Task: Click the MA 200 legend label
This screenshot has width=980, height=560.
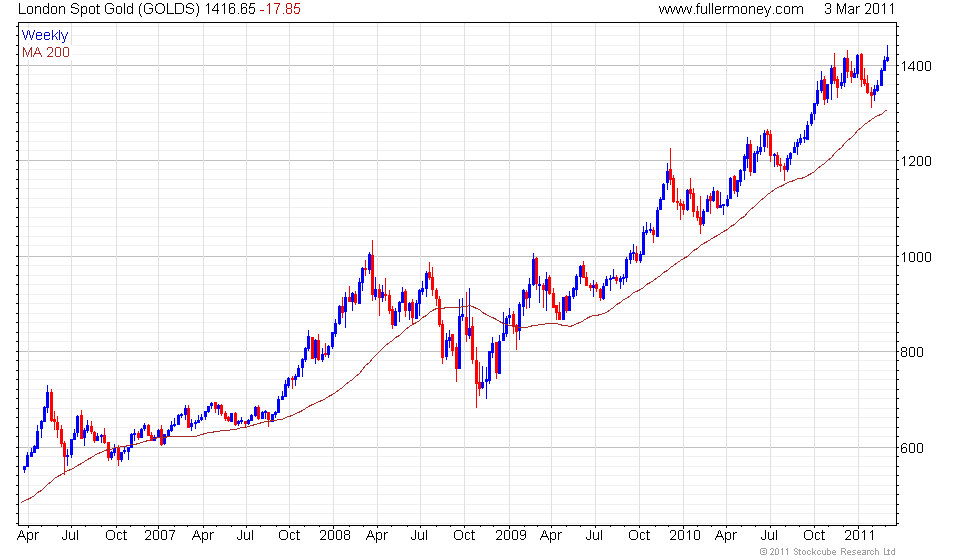Action: pos(46,52)
